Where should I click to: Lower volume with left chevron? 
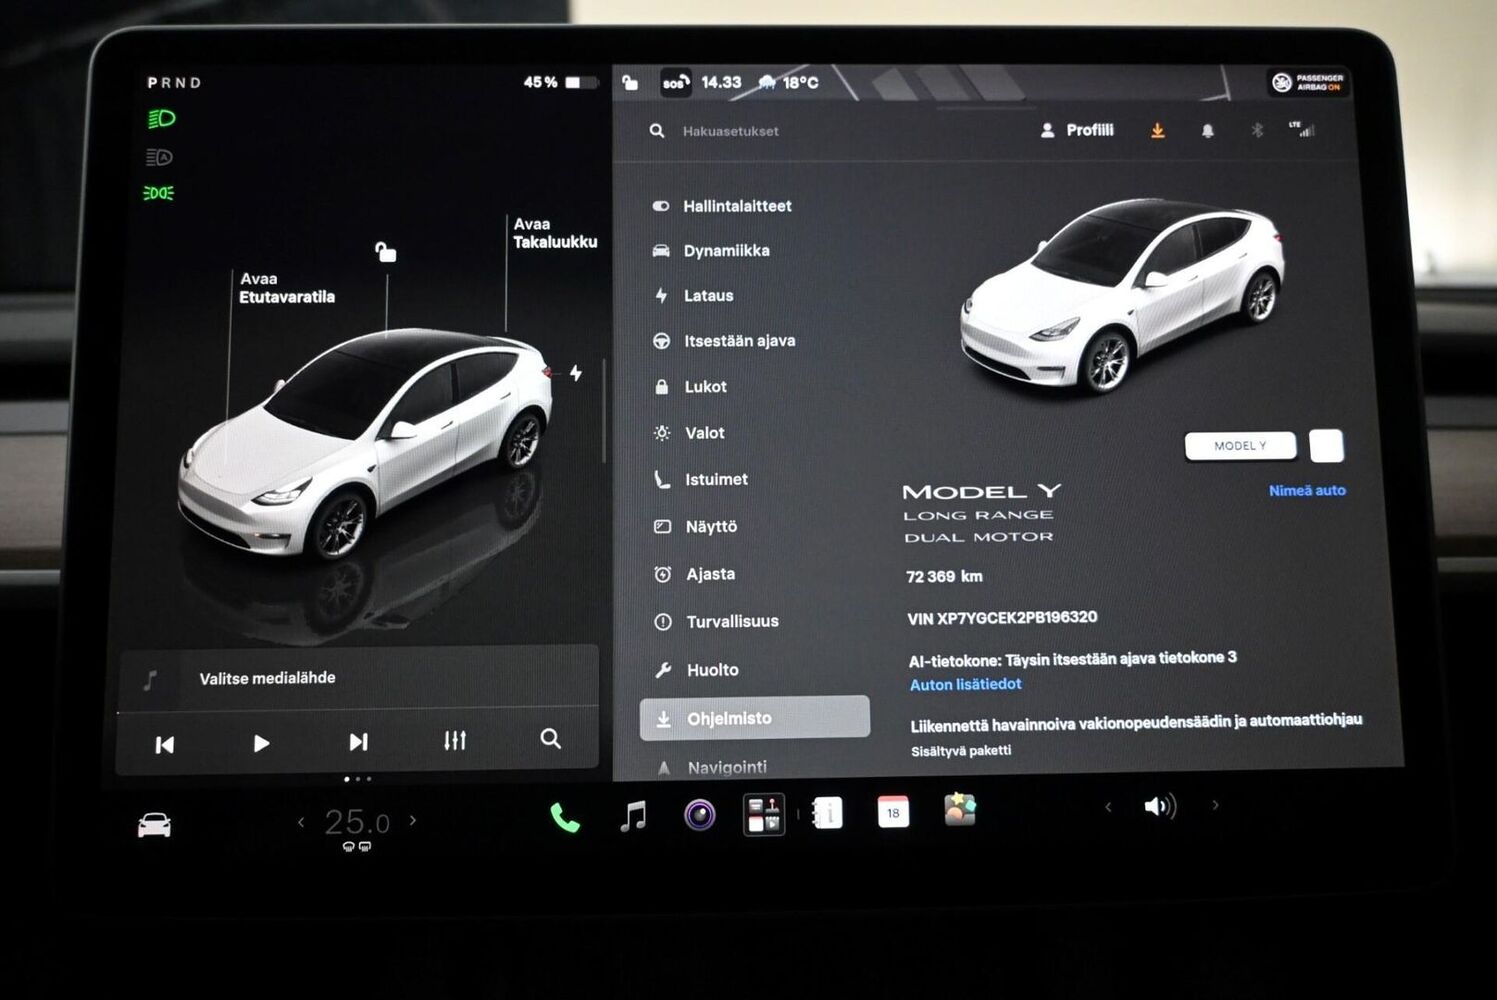pos(1108,806)
